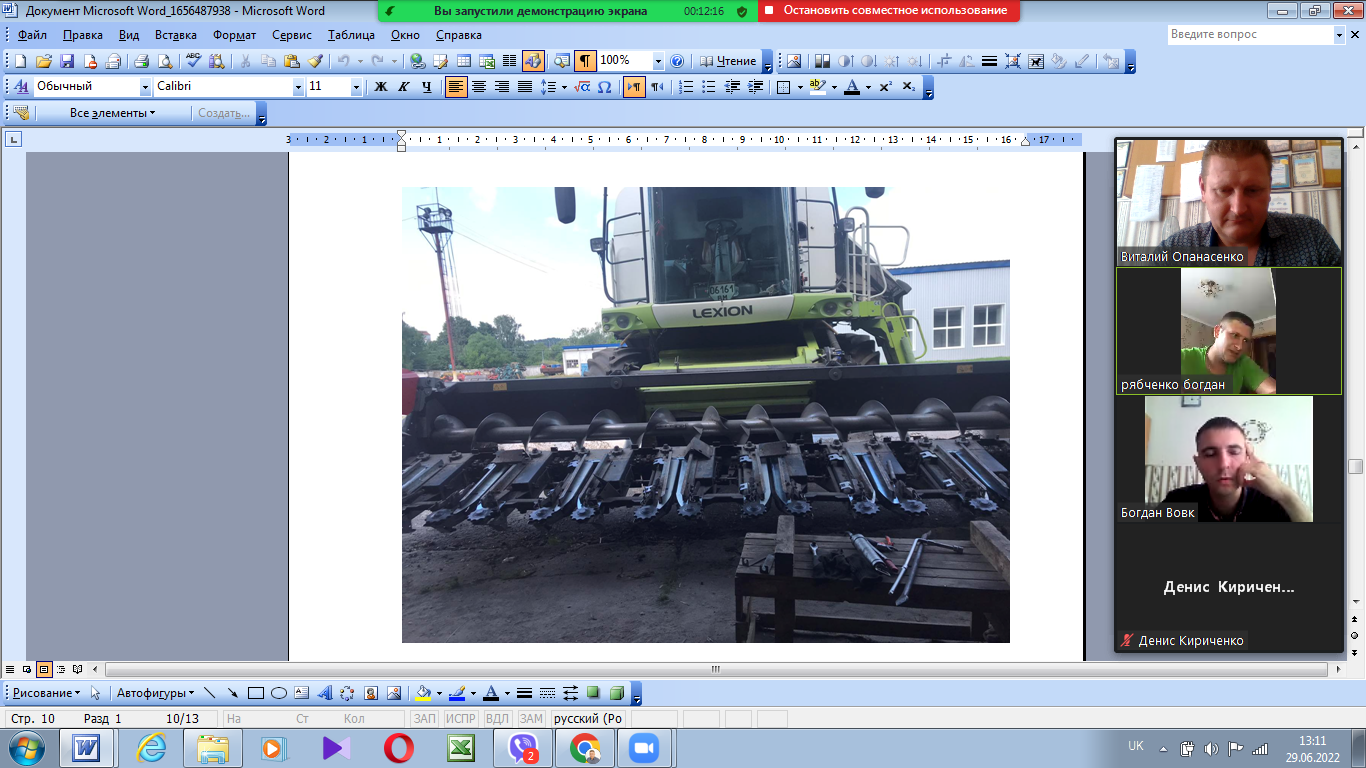Insert a symbol with the Omega icon
Image resolution: width=1366 pixels, height=768 pixels.
pyautogui.click(x=604, y=87)
